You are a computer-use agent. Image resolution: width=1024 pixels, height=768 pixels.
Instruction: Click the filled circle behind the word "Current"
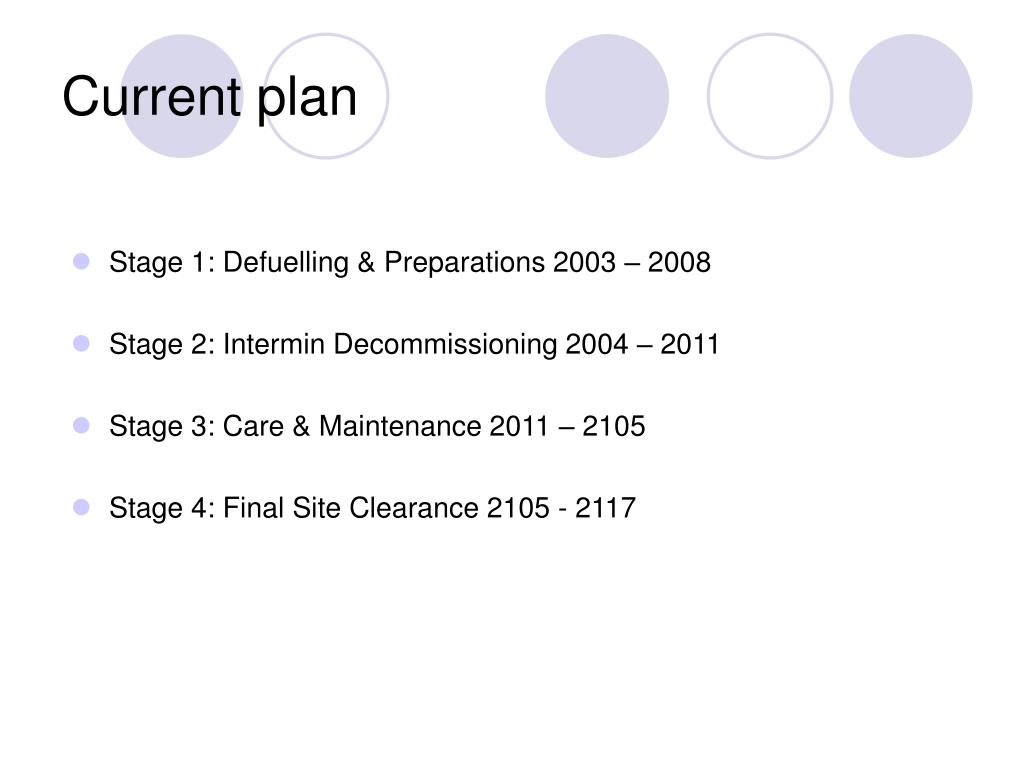click(182, 96)
